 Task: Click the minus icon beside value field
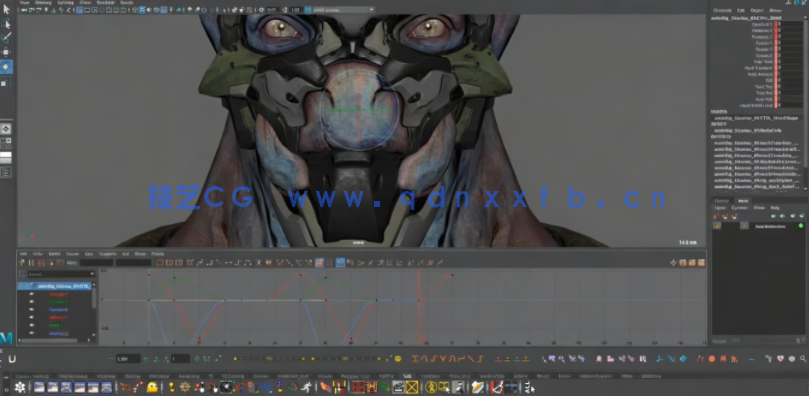(111, 358)
